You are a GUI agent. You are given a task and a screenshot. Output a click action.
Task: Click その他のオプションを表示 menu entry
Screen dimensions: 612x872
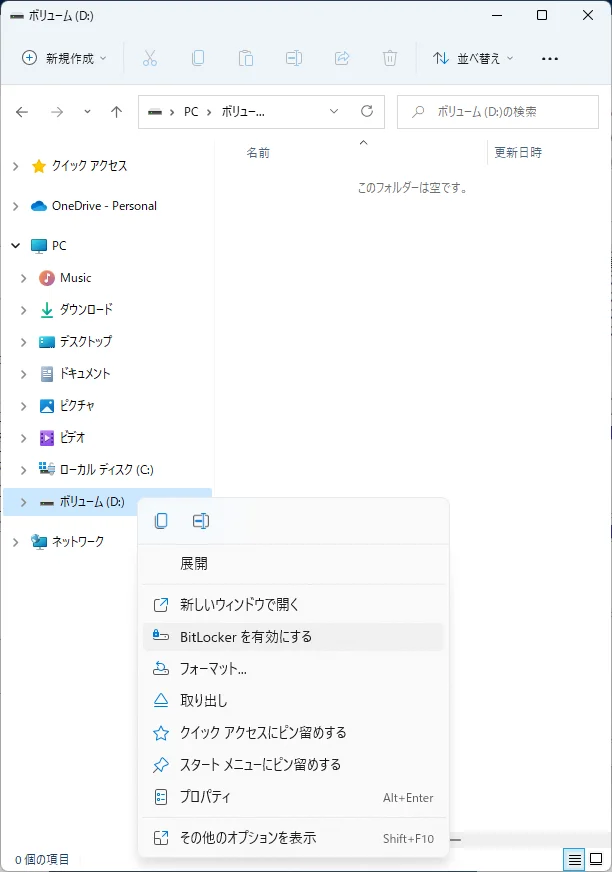248,838
